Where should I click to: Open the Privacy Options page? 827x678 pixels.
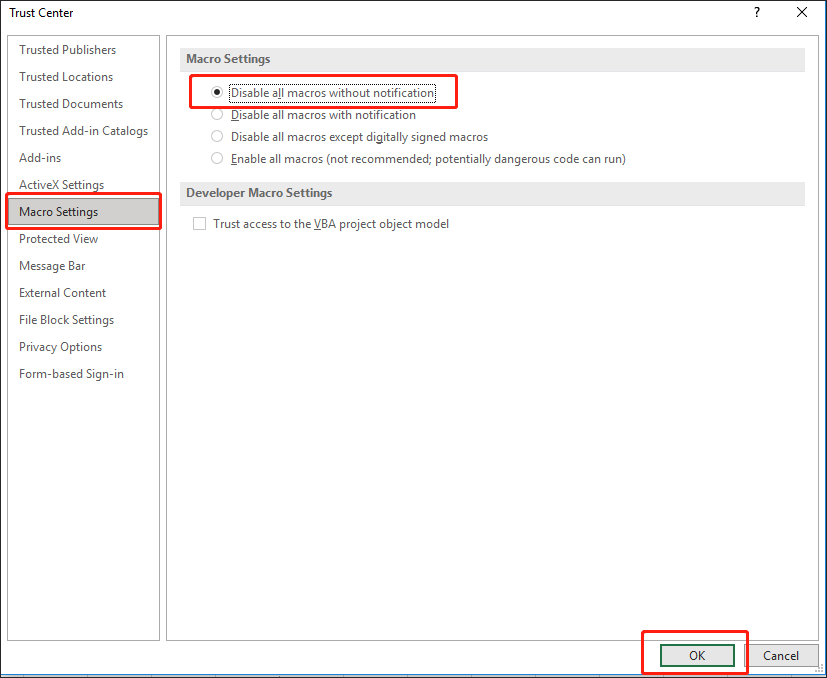[x=60, y=346]
